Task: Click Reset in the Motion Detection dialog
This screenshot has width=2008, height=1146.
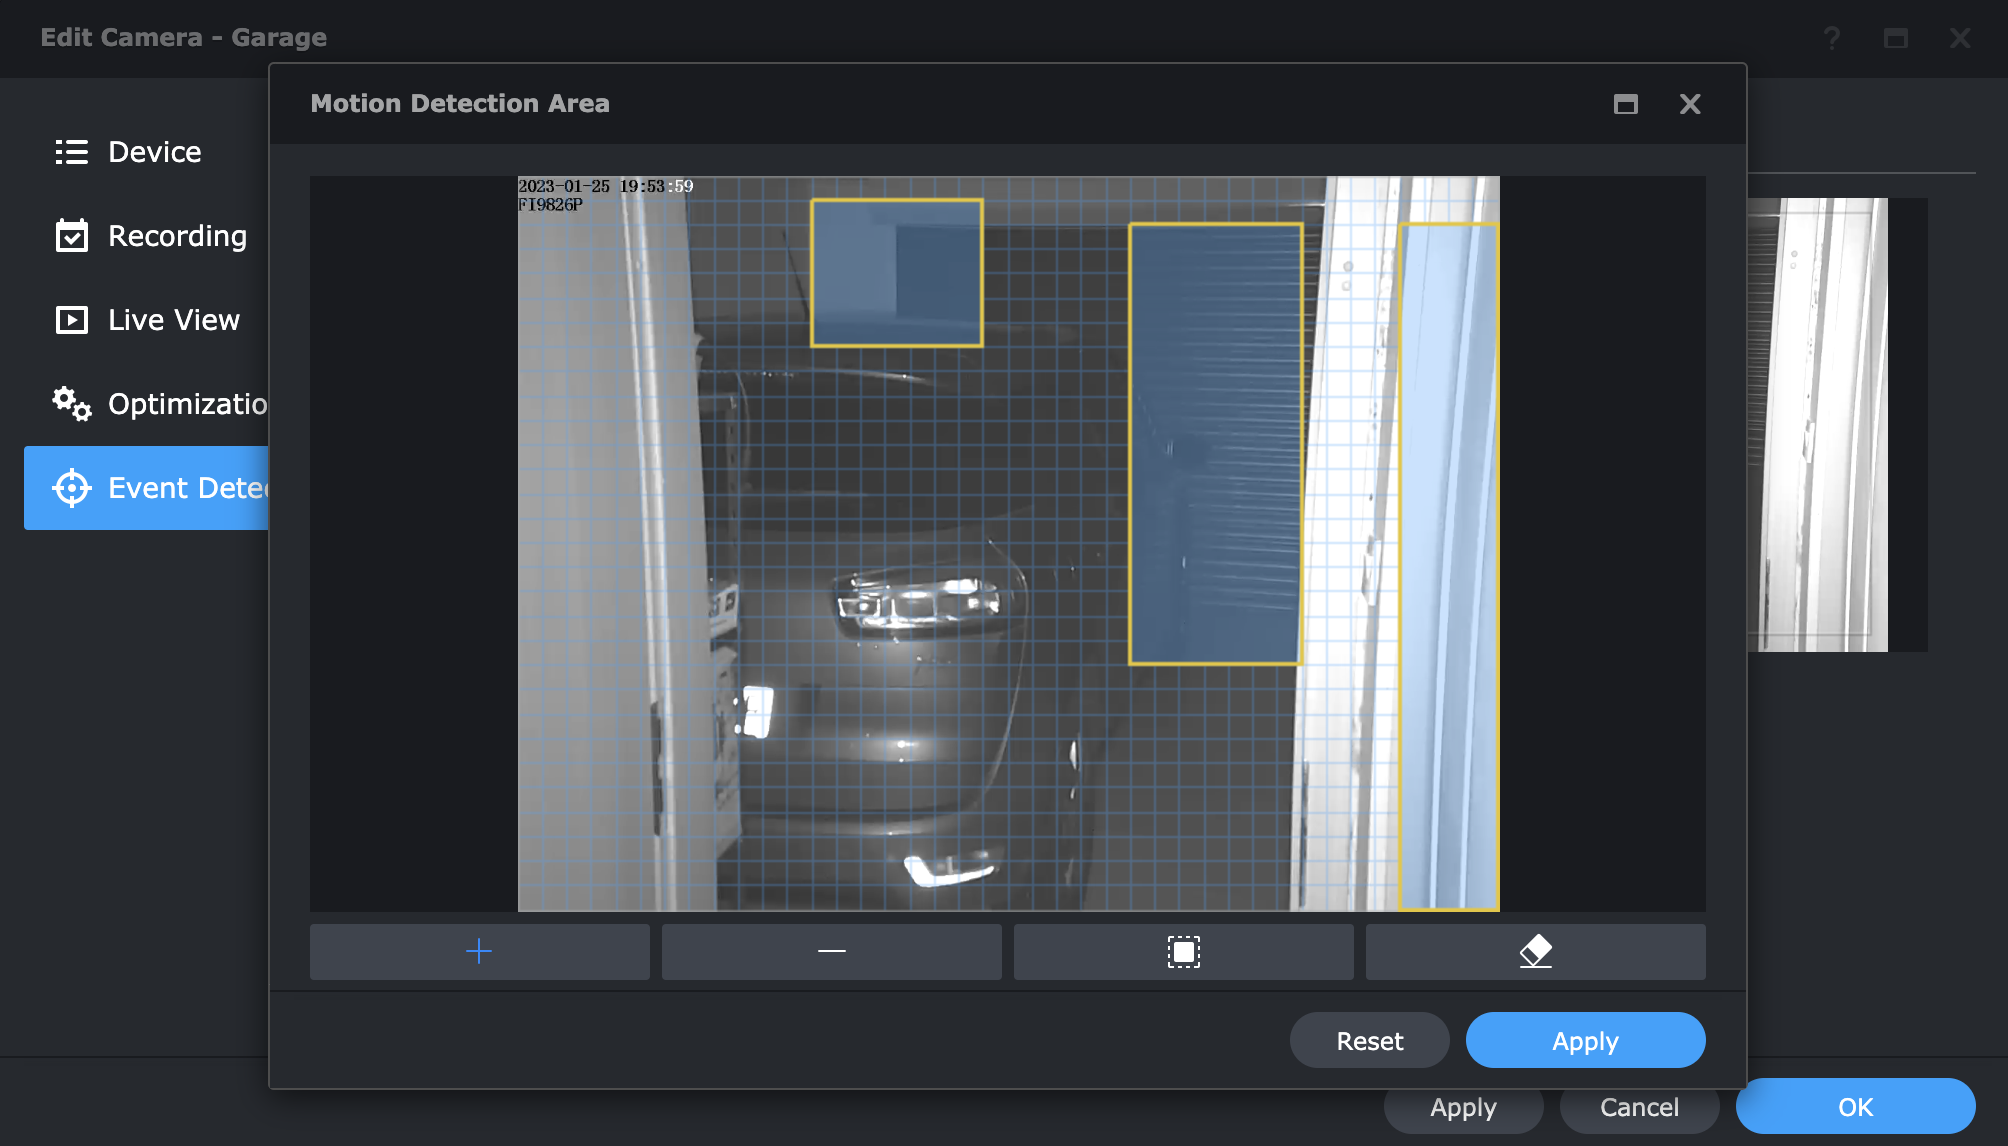Action: [1369, 1040]
